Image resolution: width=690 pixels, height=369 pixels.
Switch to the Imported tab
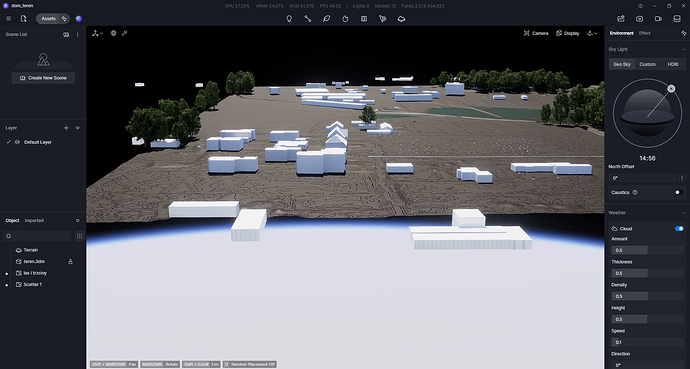pos(34,220)
